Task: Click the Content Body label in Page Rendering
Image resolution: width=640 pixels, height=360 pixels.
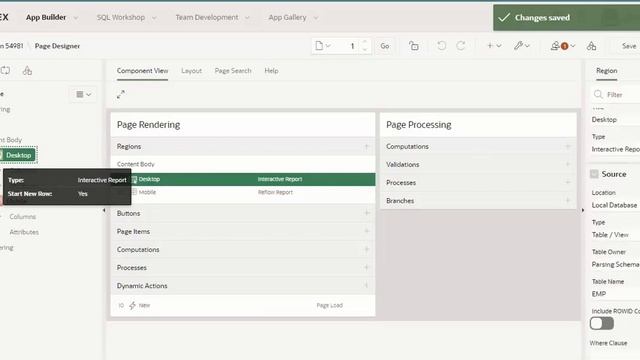Action: pos(136,164)
